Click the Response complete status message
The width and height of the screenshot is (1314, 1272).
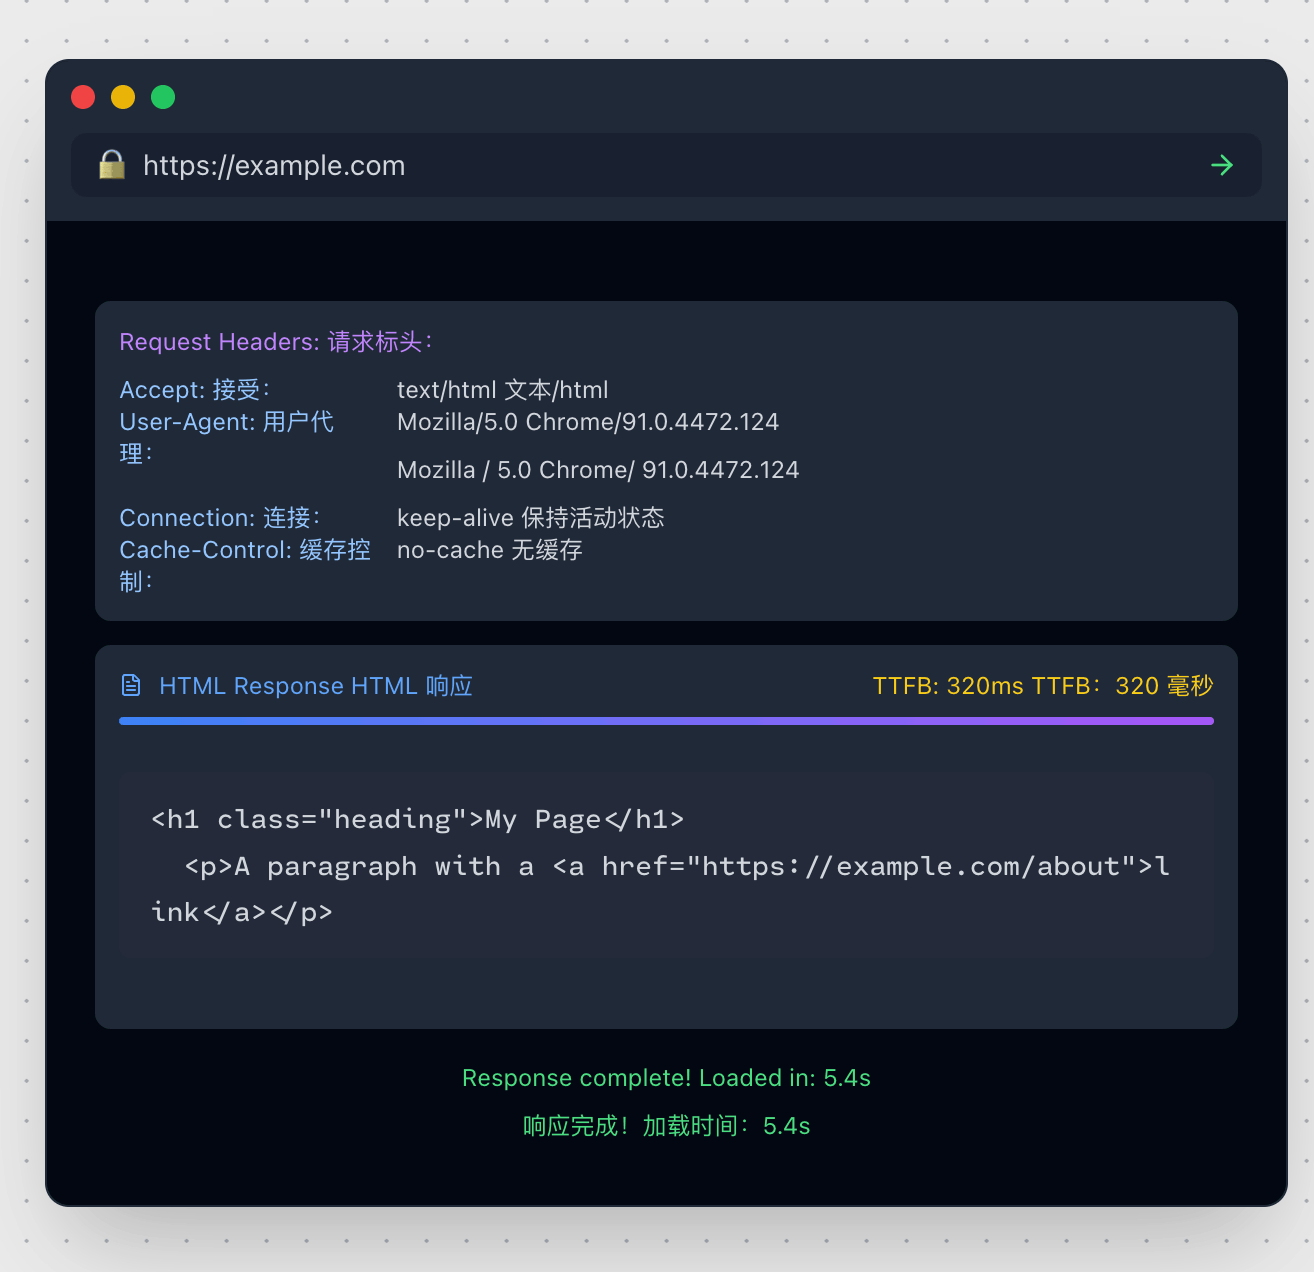point(666,1078)
